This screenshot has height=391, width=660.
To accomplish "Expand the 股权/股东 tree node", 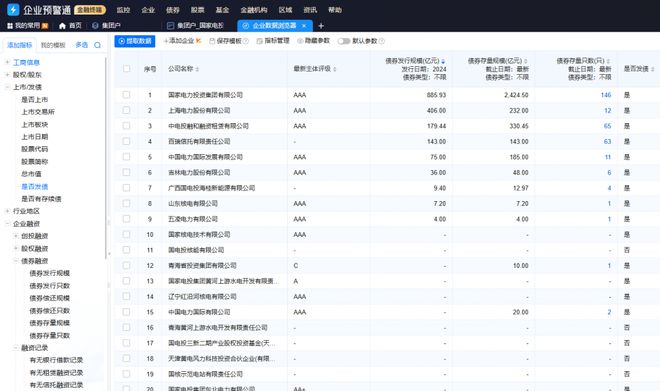I will tap(7, 74).
